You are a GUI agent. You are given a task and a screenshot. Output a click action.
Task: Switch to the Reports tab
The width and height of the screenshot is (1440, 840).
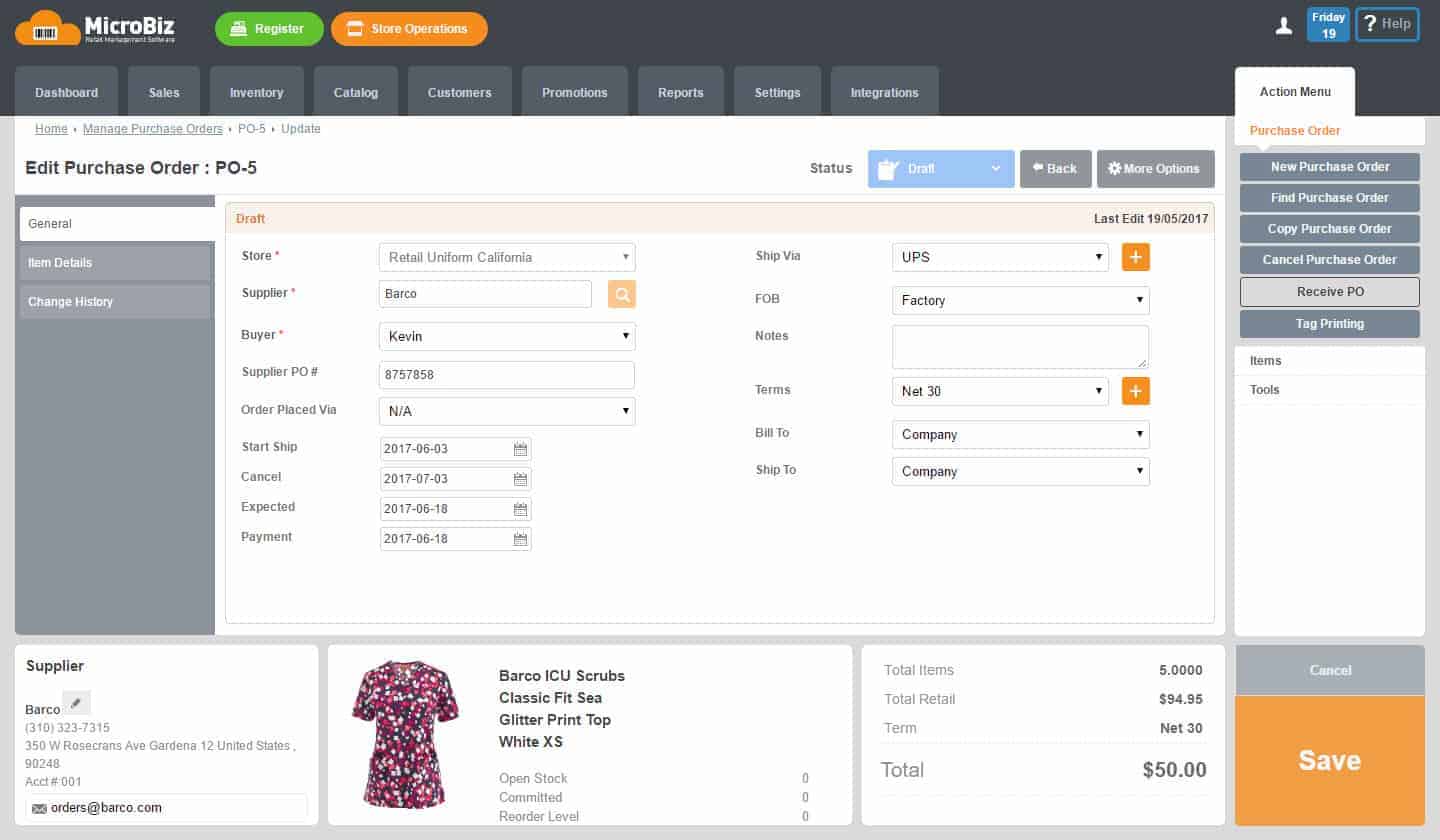coord(681,92)
